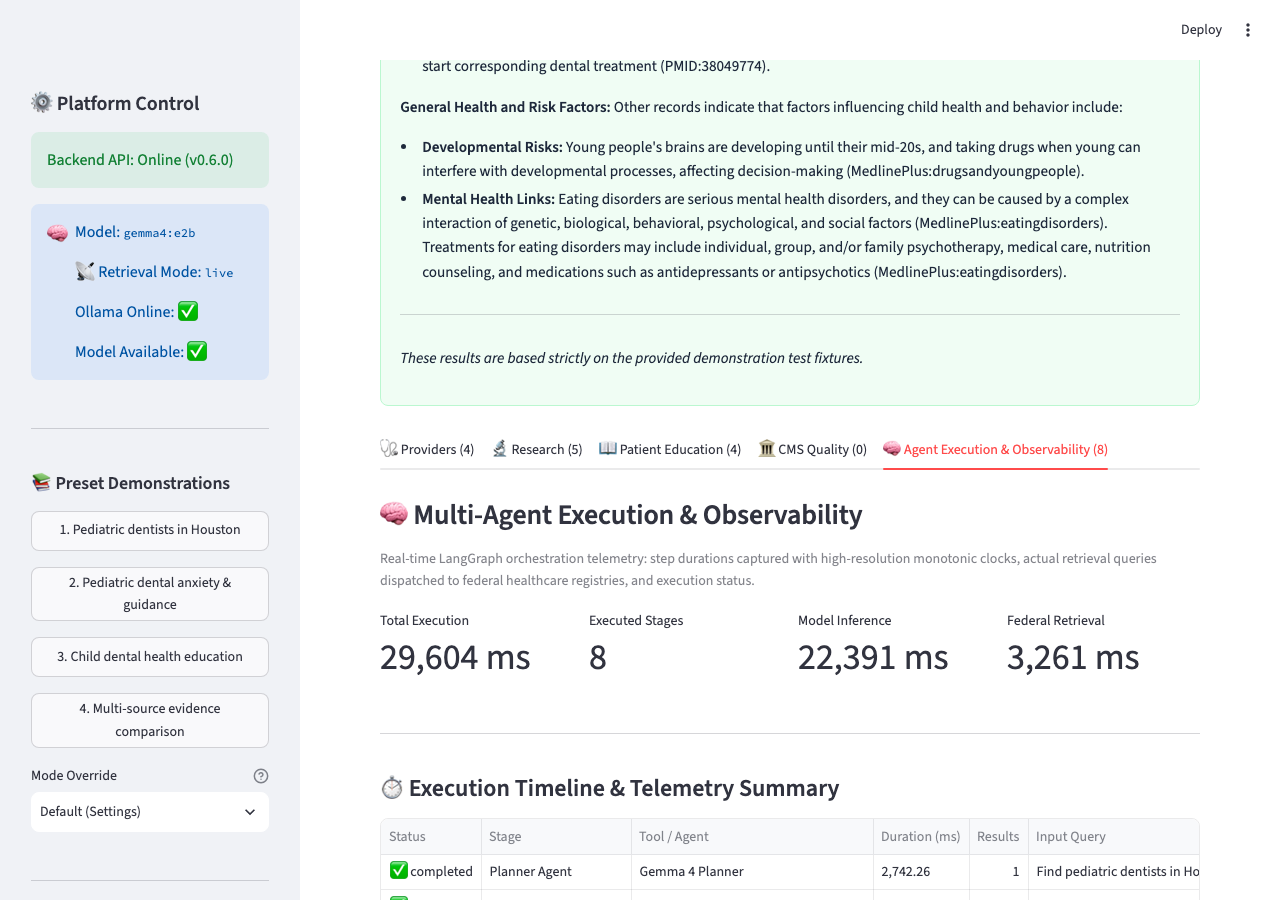
Task: Launch the Pediatric dental anxiety & guidance preset
Action: click(x=150, y=593)
